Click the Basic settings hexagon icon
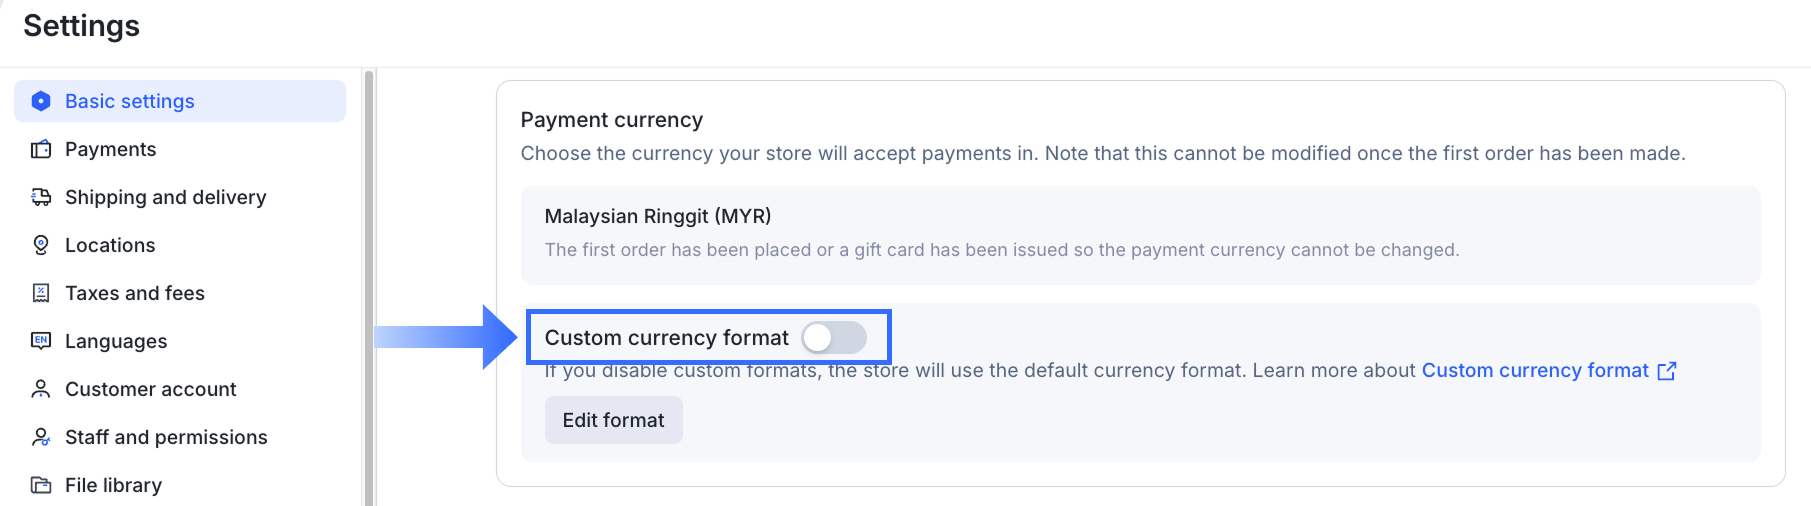This screenshot has width=1811, height=506. [41, 101]
